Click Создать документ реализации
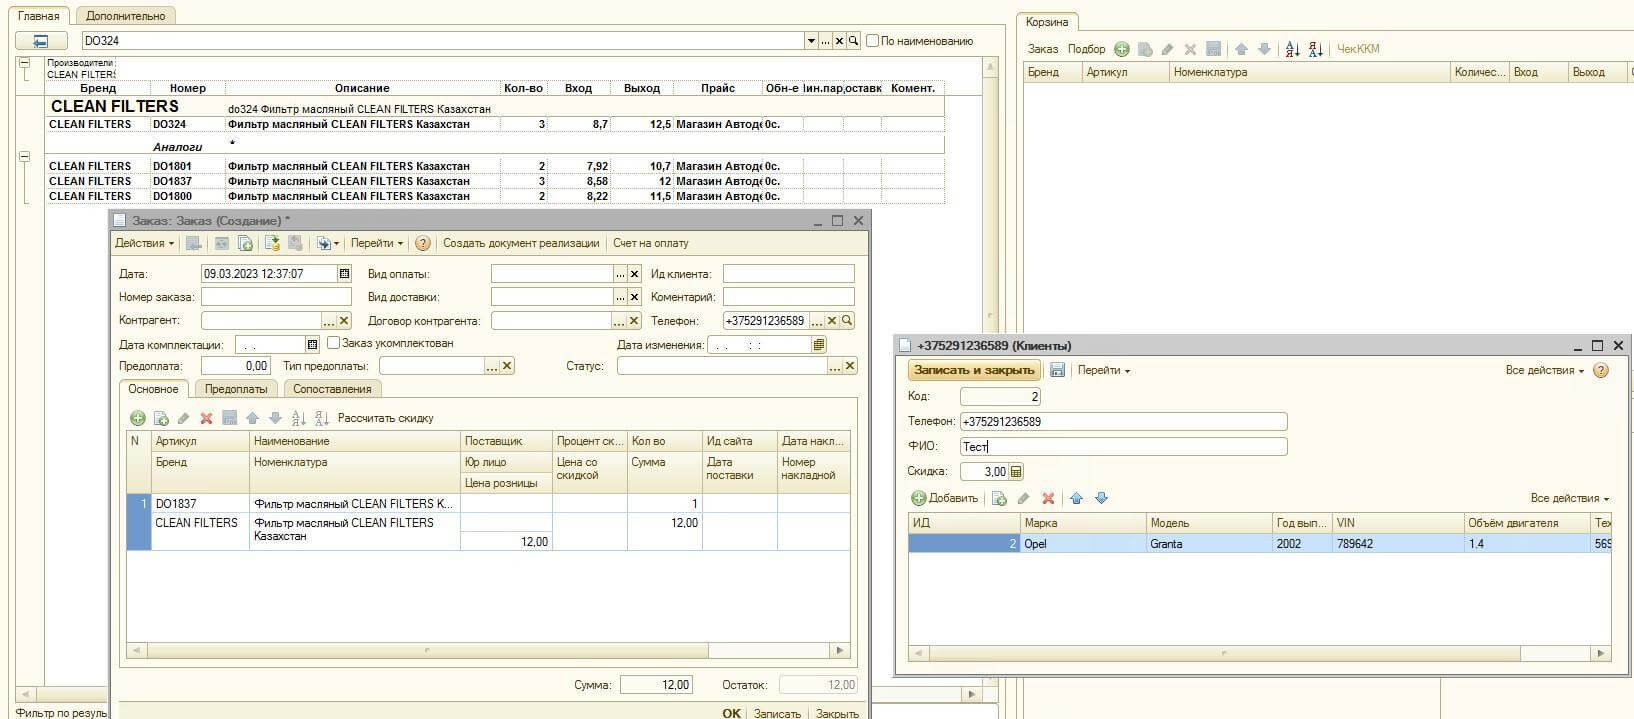Screen dimensions: 1634x719 click(x=520, y=243)
